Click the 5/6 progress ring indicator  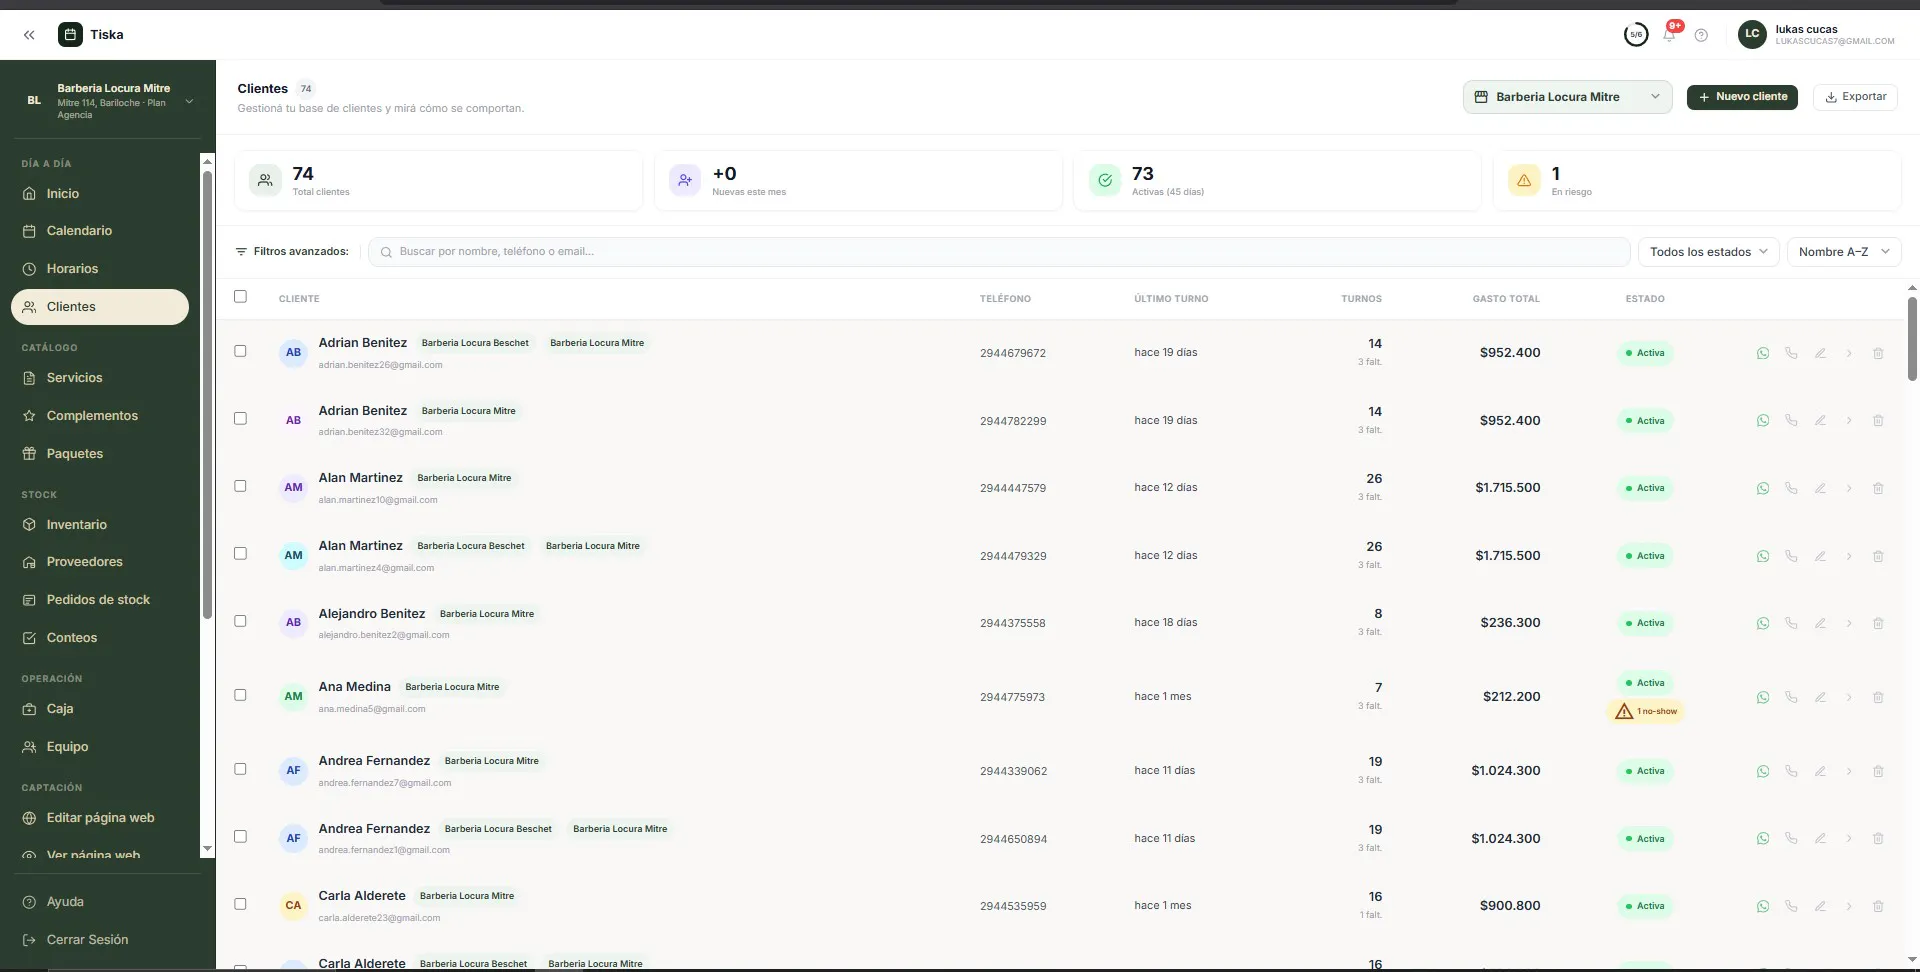pyautogui.click(x=1636, y=35)
